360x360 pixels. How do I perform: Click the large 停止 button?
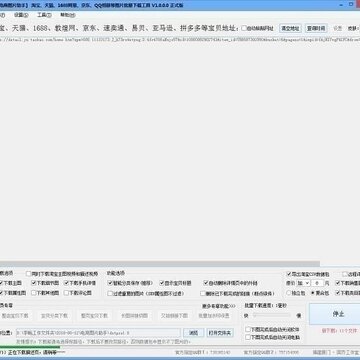pyautogui.click(x=338, y=314)
